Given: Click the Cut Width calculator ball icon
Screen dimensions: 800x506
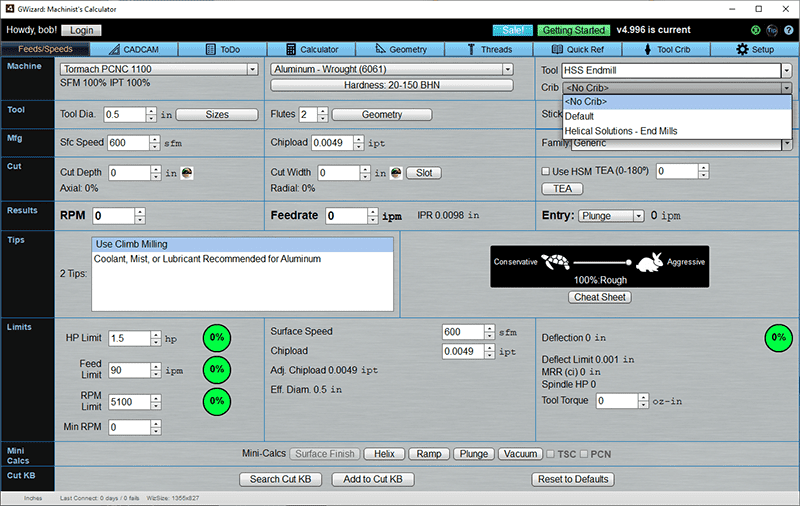Looking at the screenshot, I should [x=396, y=173].
